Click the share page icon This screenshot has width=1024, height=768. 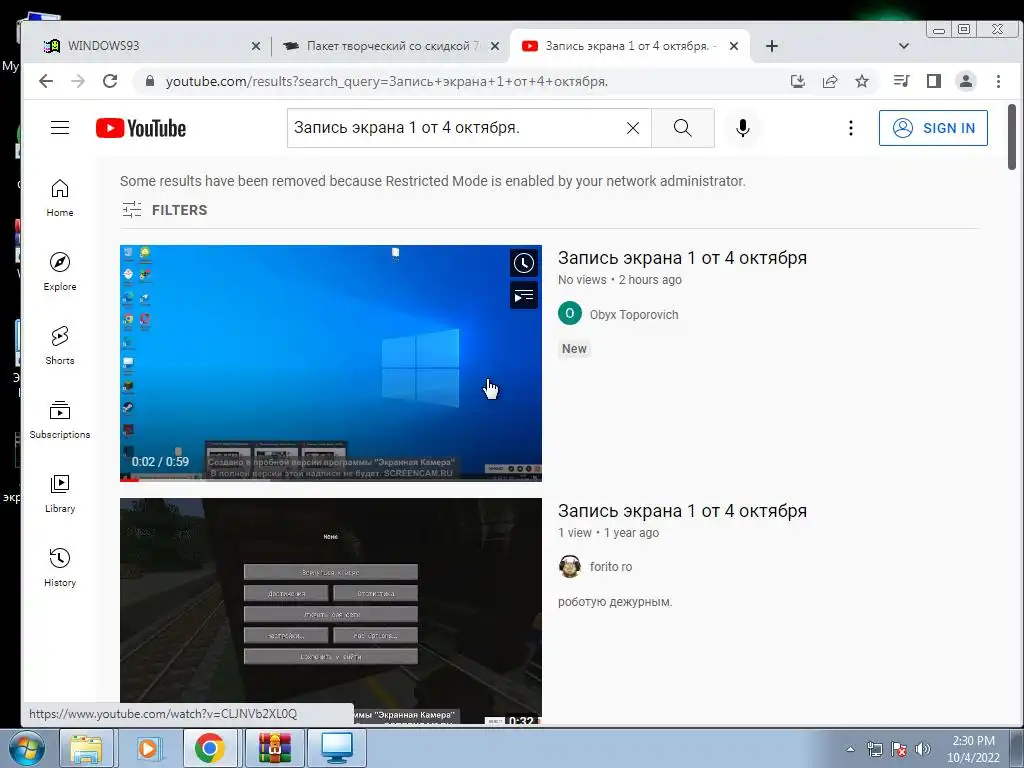tap(830, 81)
